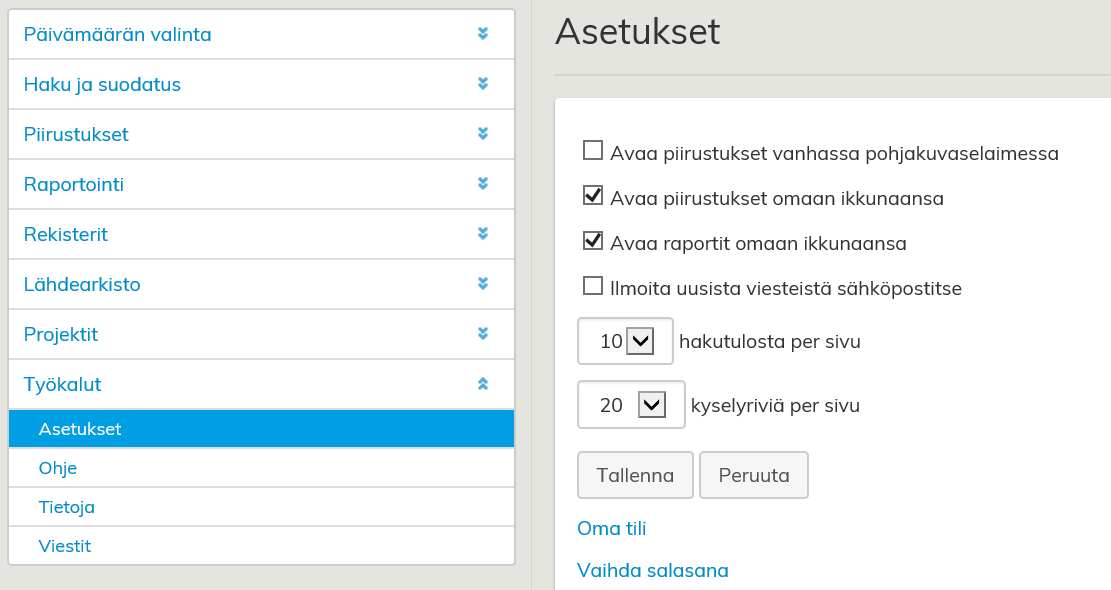
Task: Uncheck Avaa raportit omaan ikkunaansa
Action: tap(593, 241)
